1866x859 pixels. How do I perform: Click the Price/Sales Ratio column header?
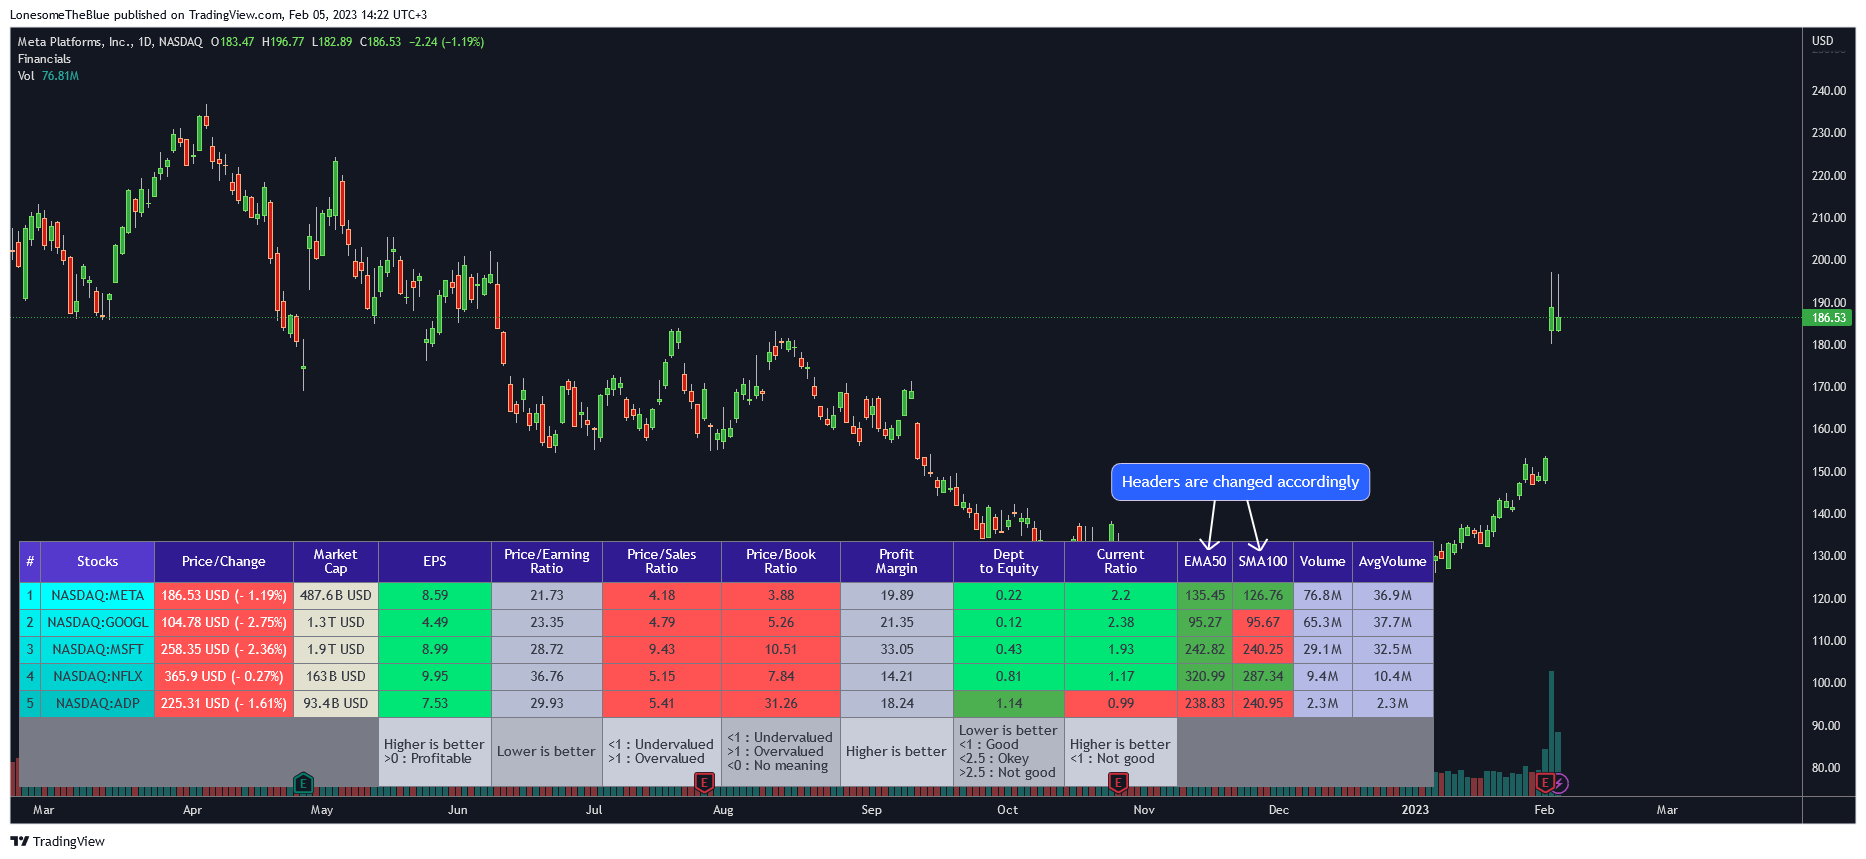662,562
